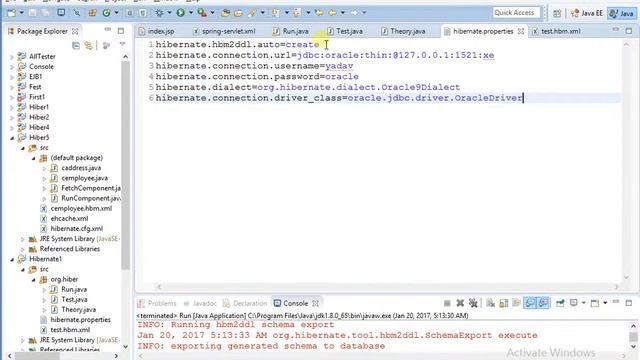Select ehcache.xml in Package Explorer
The height and width of the screenshot is (360, 640).
click(x=69, y=218)
